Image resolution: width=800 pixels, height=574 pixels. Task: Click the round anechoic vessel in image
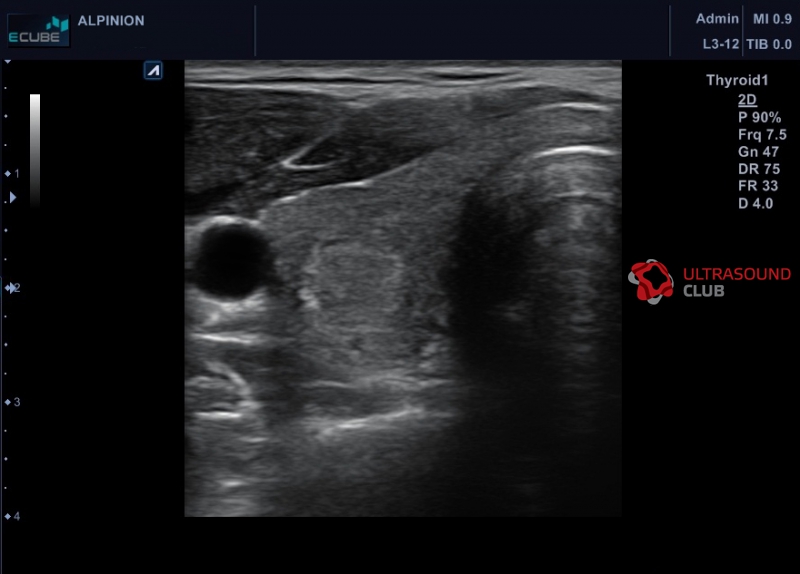[233, 259]
